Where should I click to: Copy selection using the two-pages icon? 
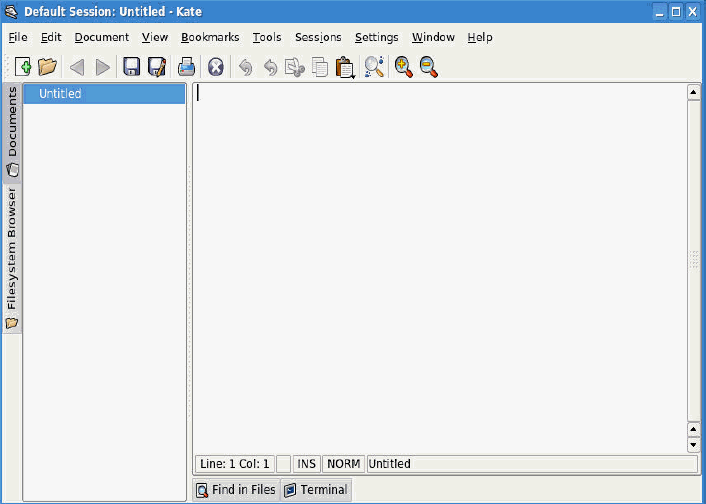point(320,68)
